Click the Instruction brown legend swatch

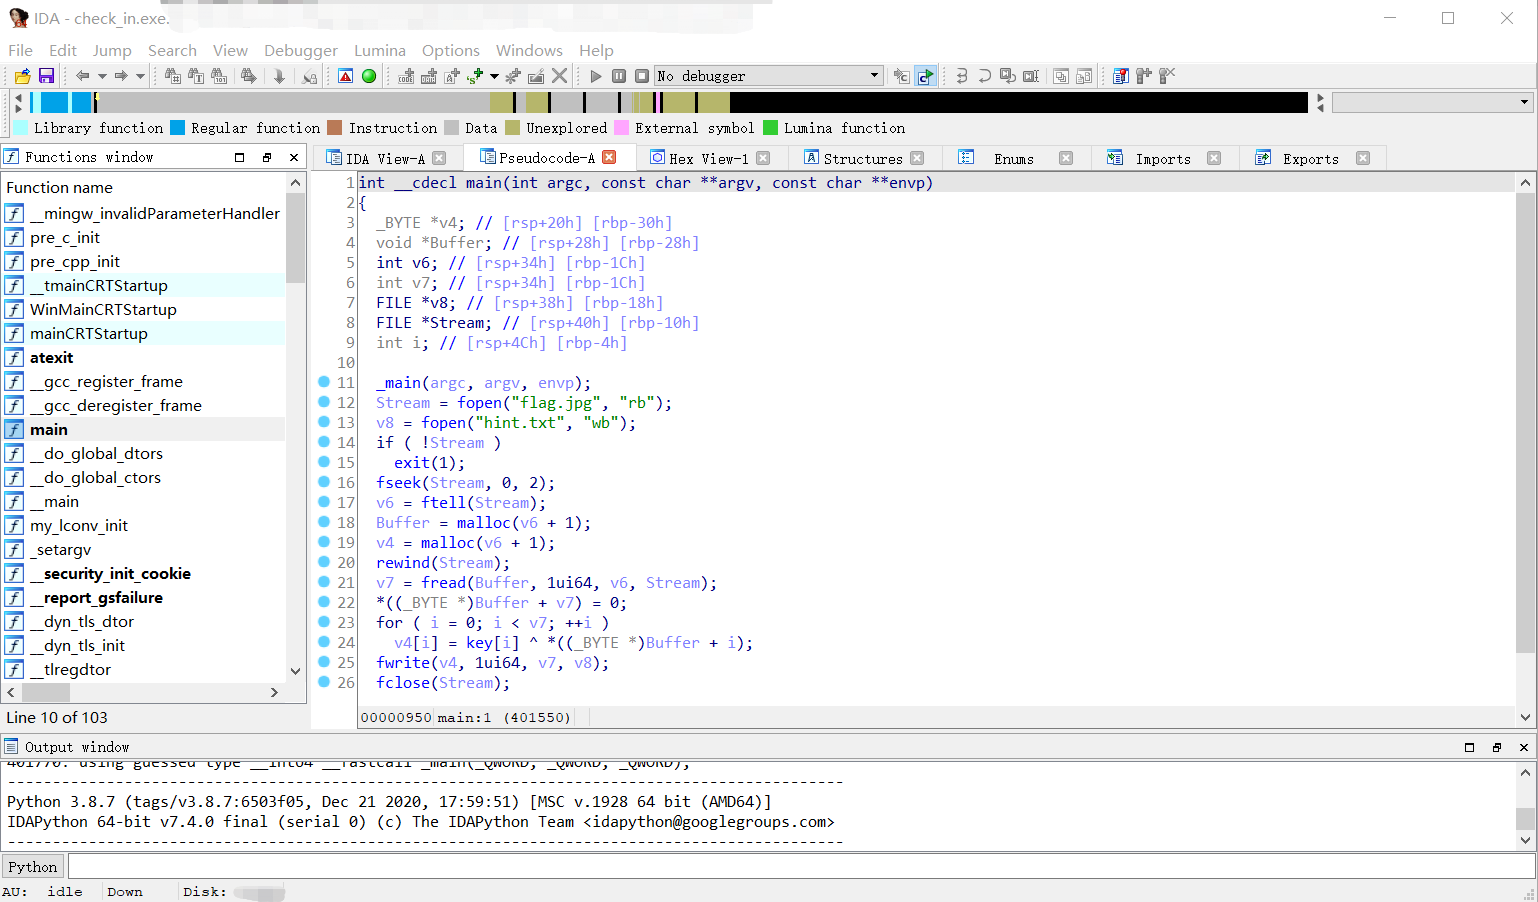(x=335, y=127)
